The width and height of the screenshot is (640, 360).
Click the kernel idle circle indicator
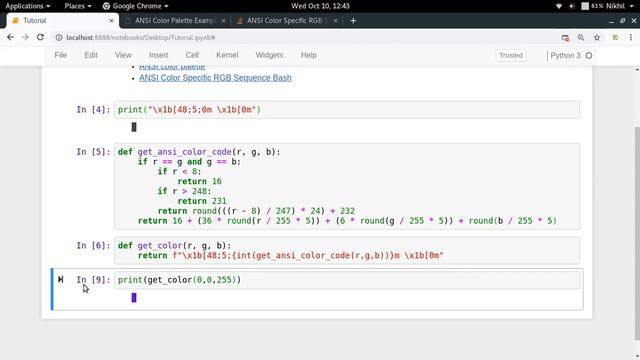(x=589, y=56)
